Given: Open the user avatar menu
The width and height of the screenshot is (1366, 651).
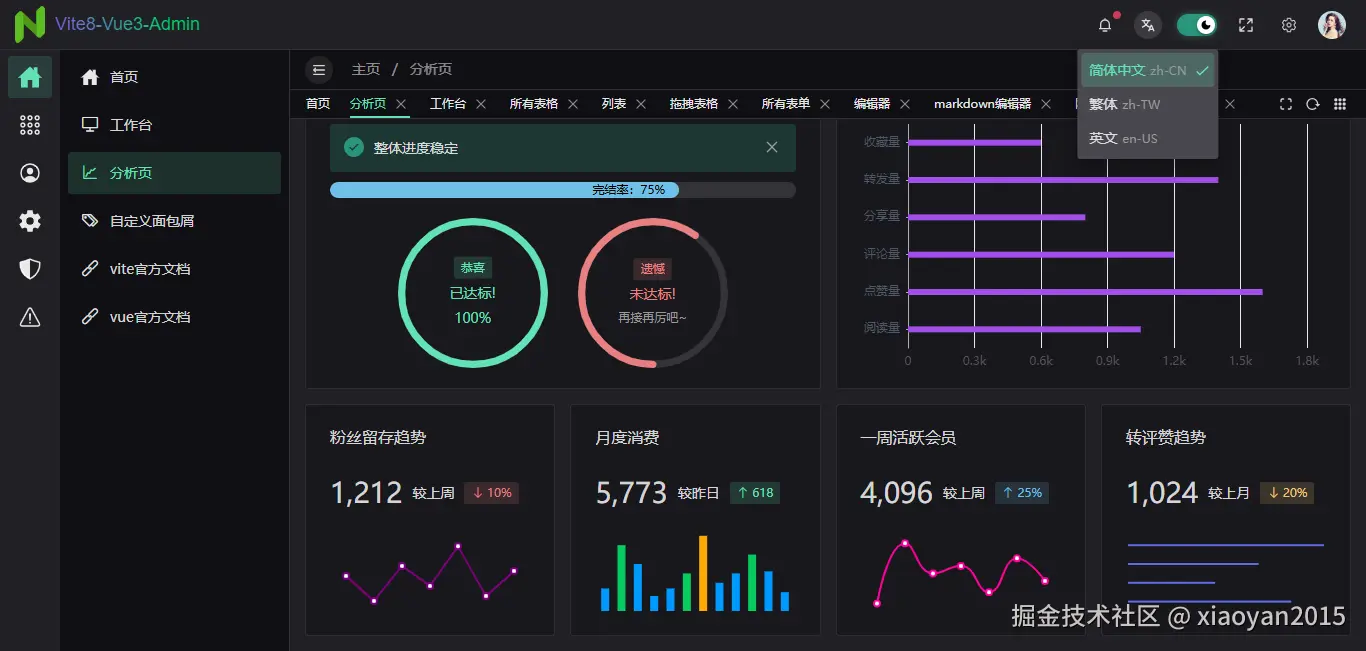Looking at the screenshot, I should 1332,25.
